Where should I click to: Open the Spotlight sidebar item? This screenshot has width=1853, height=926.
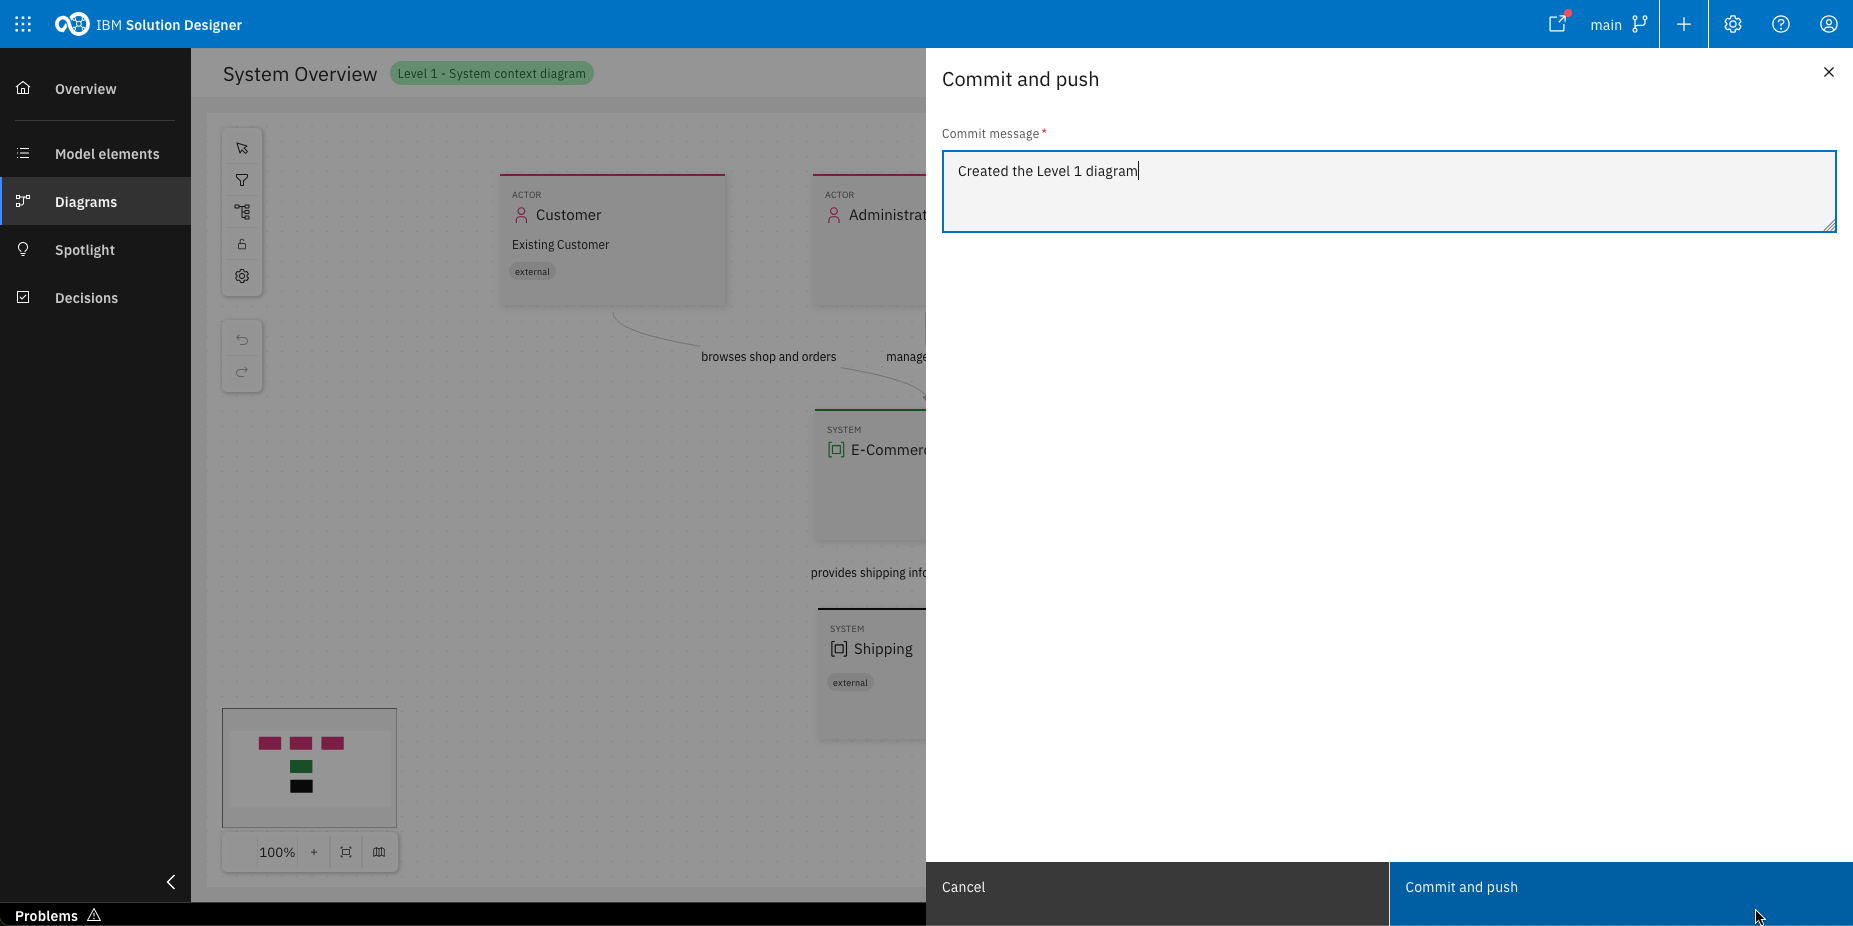tap(85, 250)
